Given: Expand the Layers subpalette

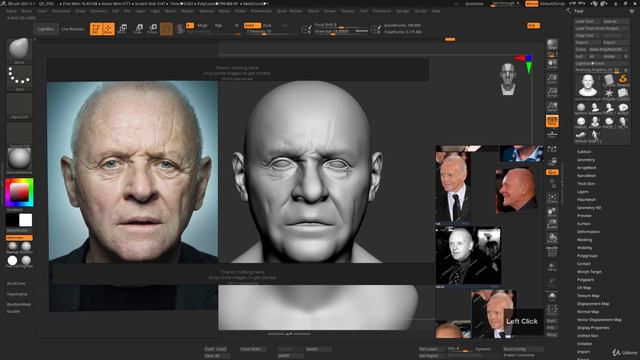Looking at the screenshot, I should [x=583, y=192].
